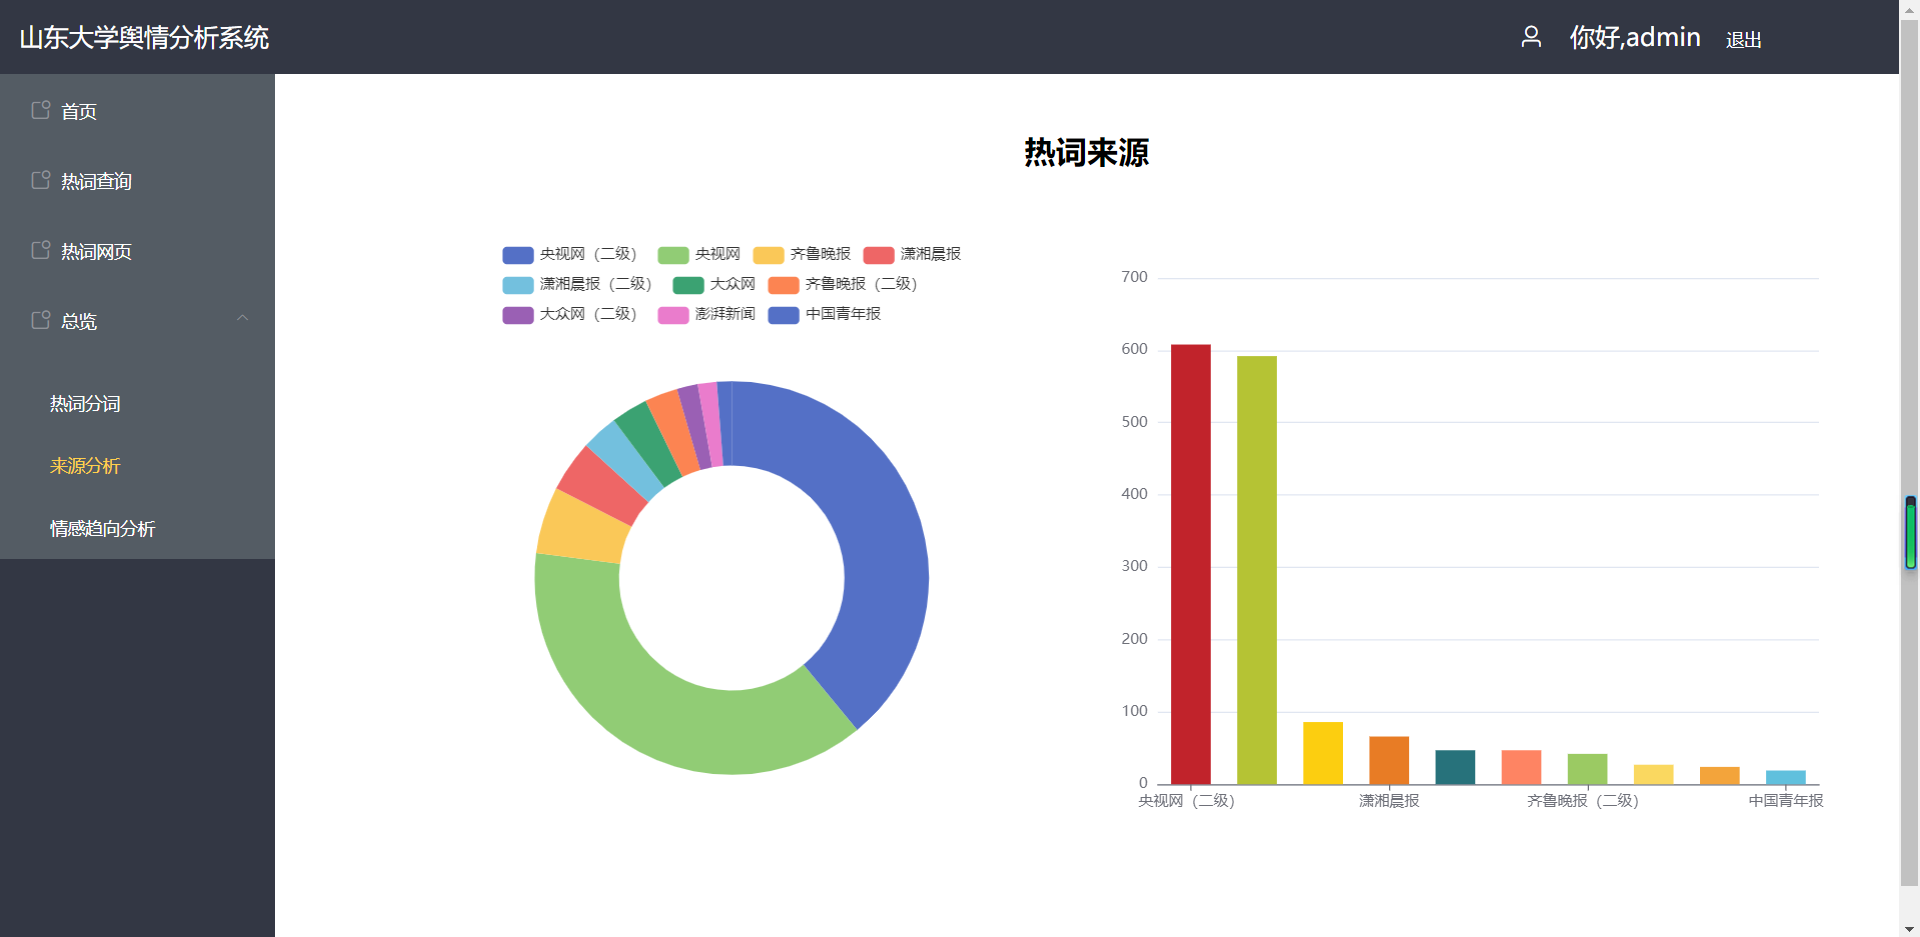This screenshot has height=937, width=1920.
Task: Click the 潇湘晨报 axis label
Action: (x=1389, y=801)
